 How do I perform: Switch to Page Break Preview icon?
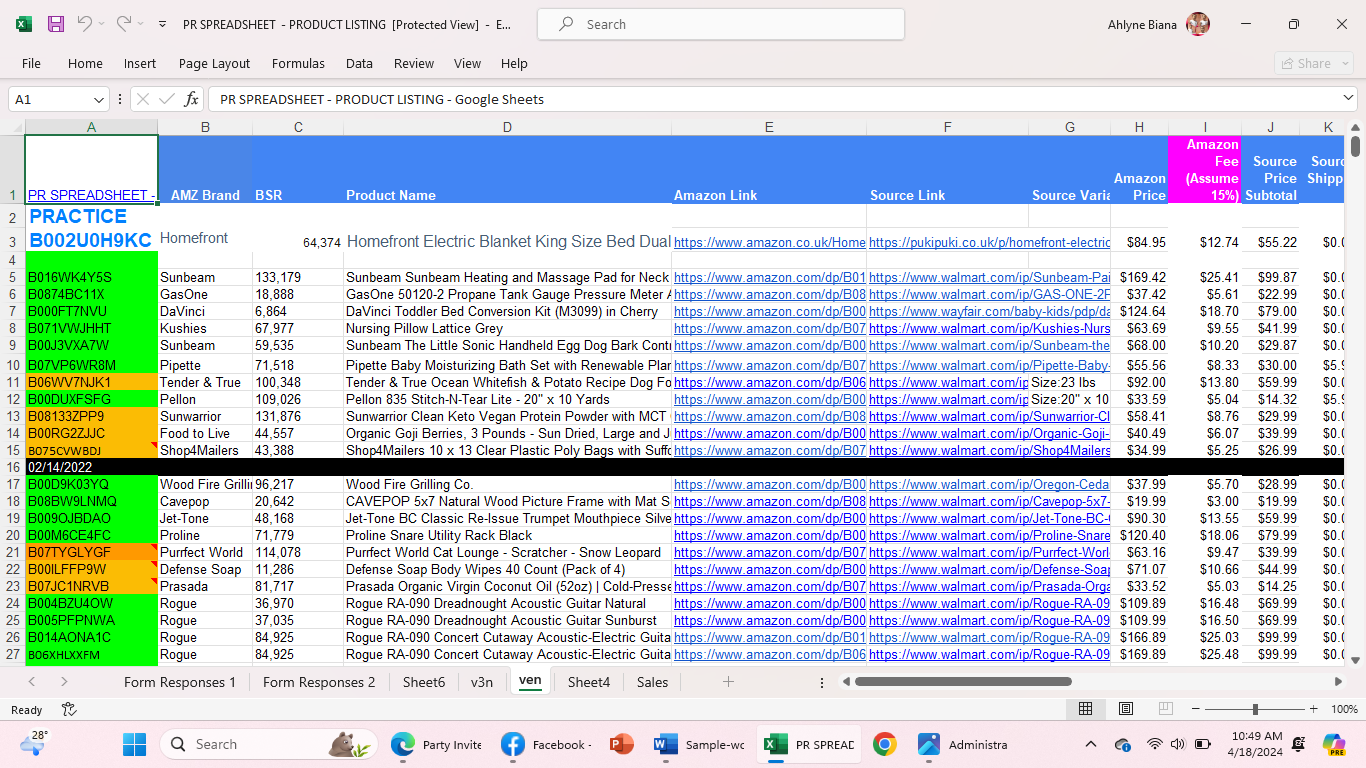tap(1165, 709)
